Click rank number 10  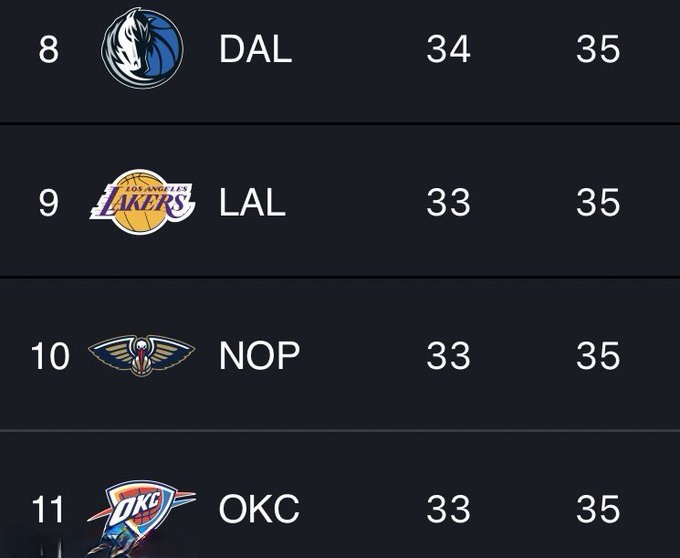click(x=50, y=357)
